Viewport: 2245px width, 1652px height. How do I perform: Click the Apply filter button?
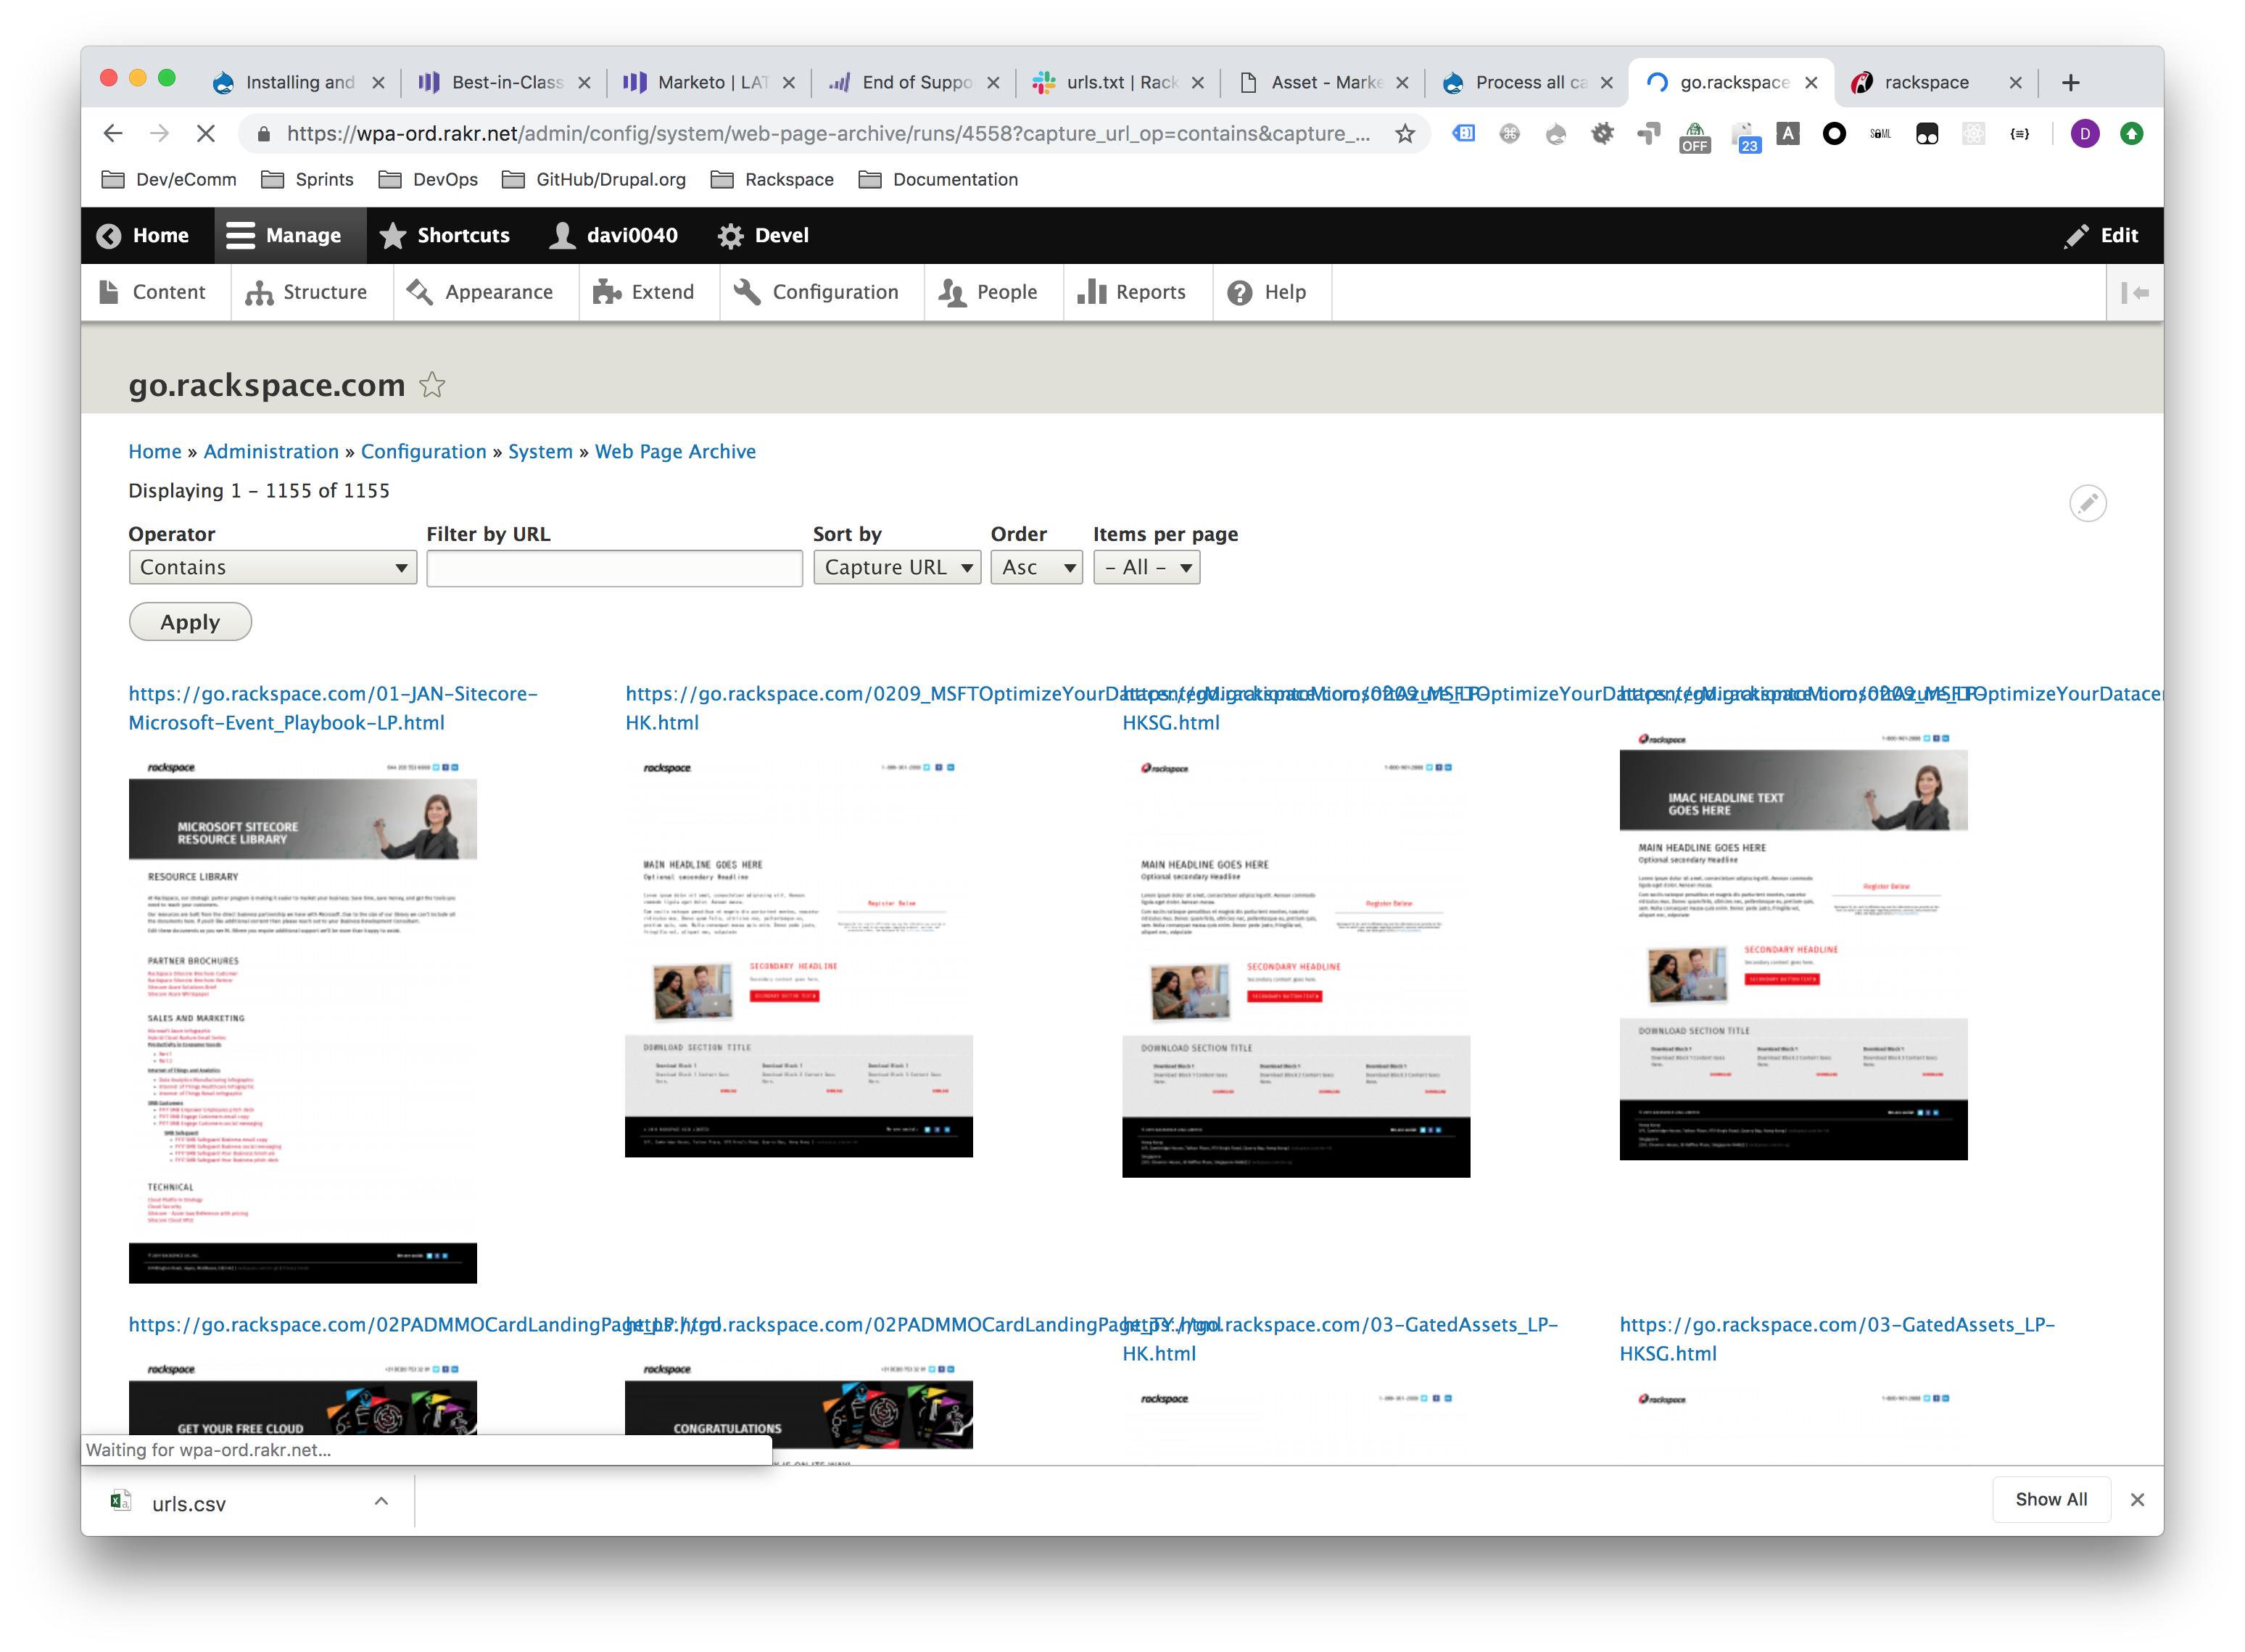click(190, 622)
